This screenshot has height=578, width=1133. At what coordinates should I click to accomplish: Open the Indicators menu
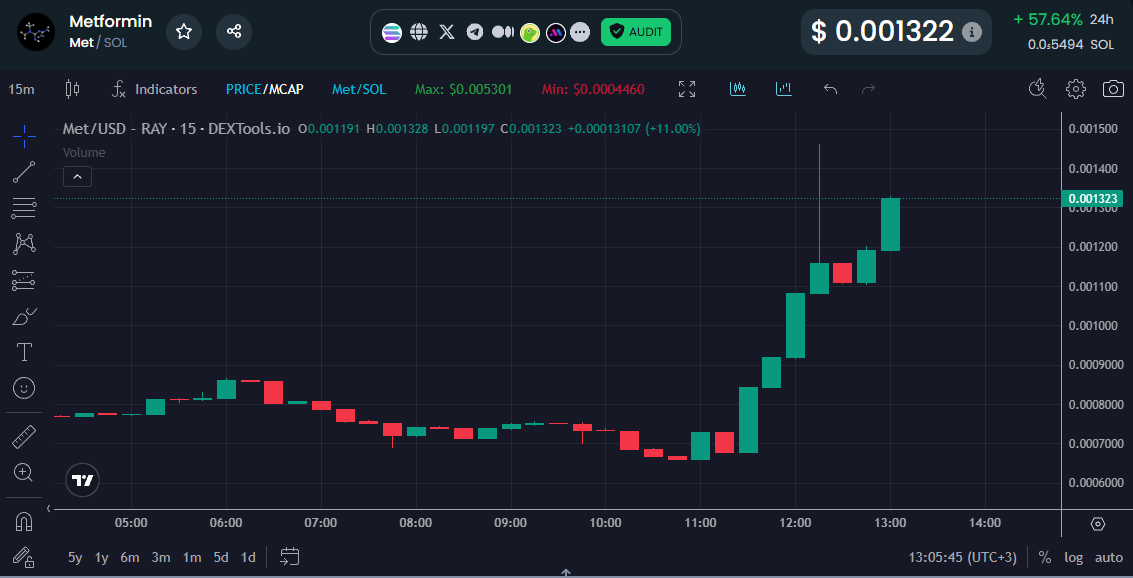tap(155, 89)
